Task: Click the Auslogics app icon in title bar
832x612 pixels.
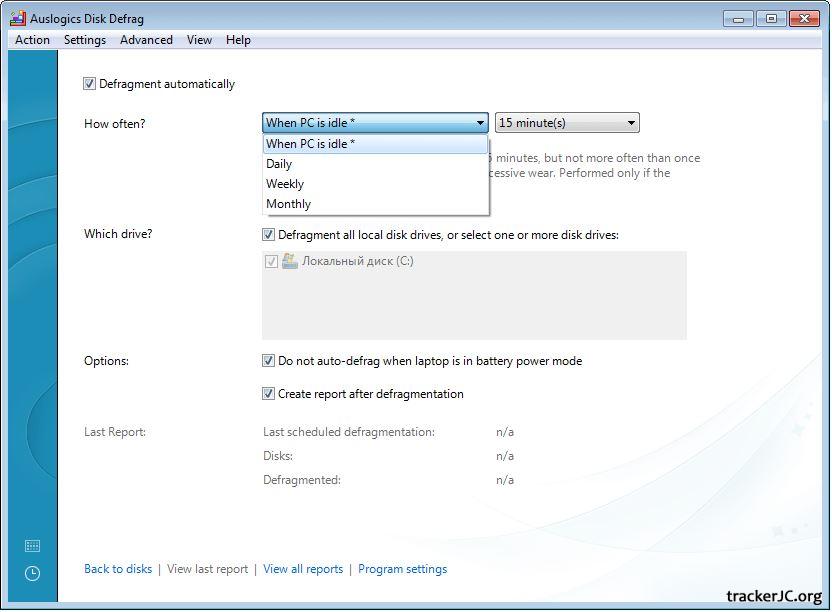Action: [x=17, y=18]
